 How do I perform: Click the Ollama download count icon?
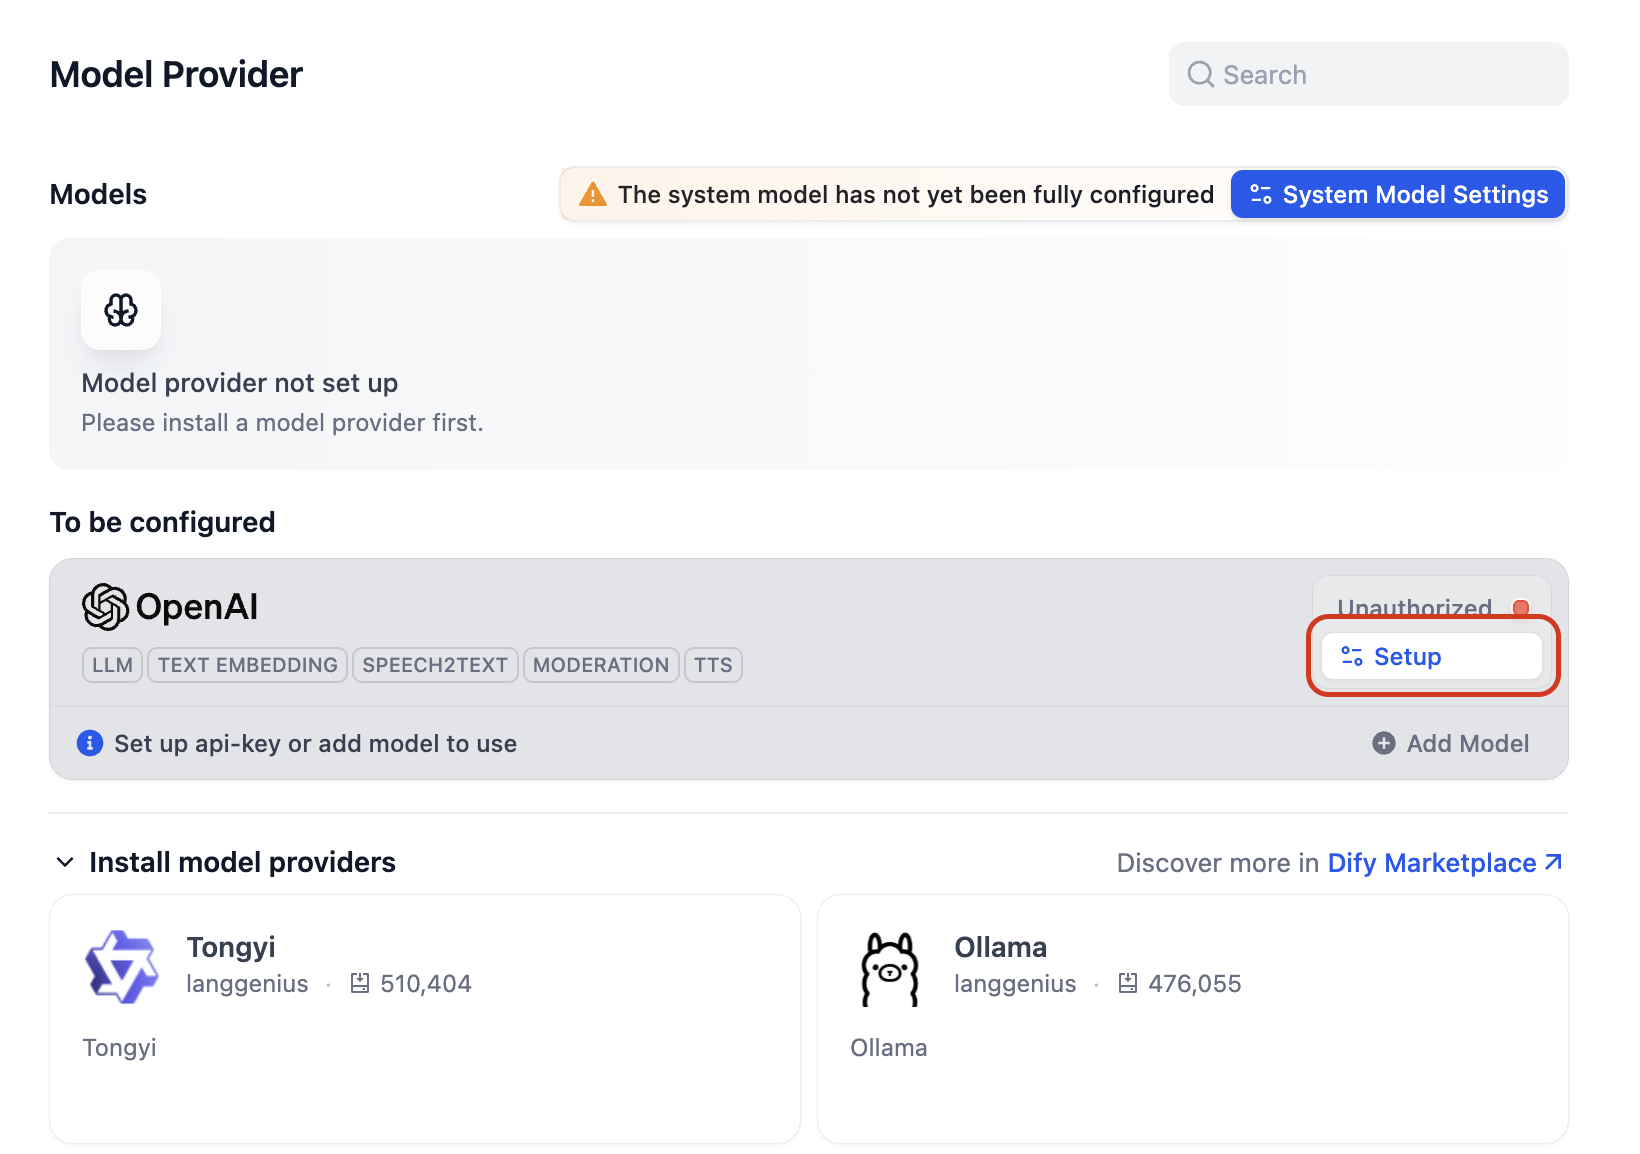pos(1128,984)
